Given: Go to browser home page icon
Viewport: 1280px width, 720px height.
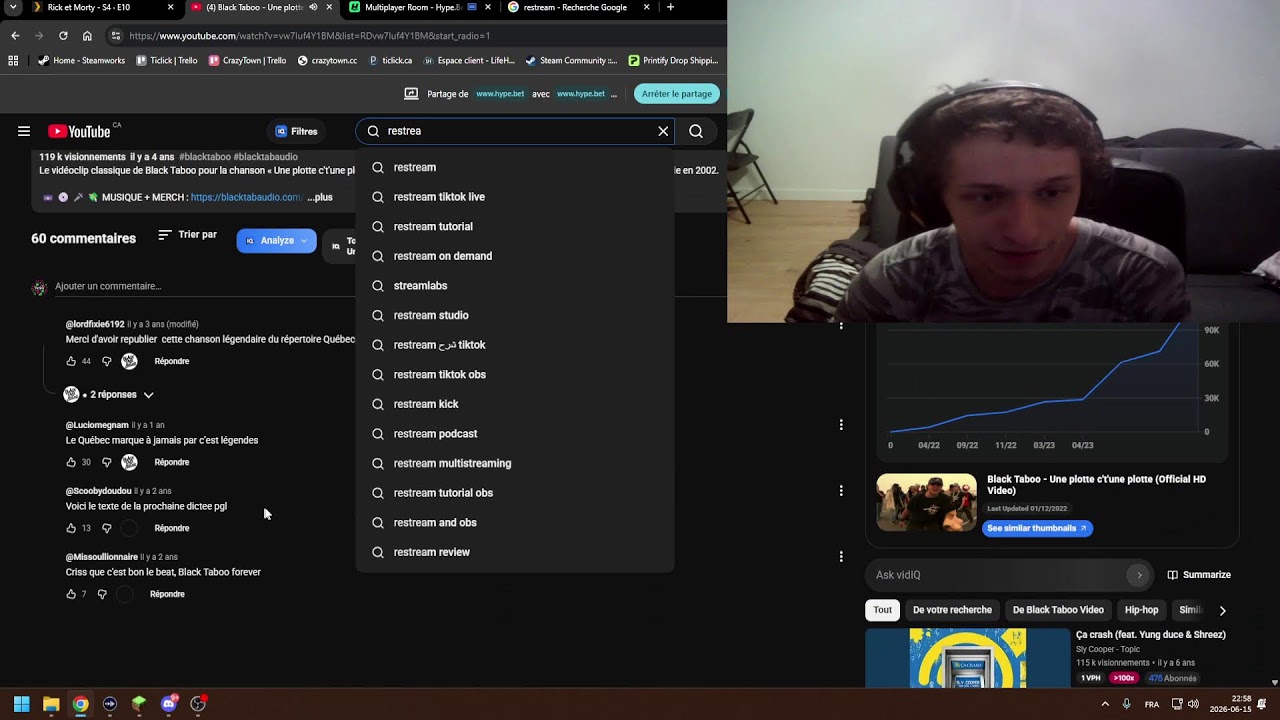Looking at the screenshot, I should coord(87,35).
